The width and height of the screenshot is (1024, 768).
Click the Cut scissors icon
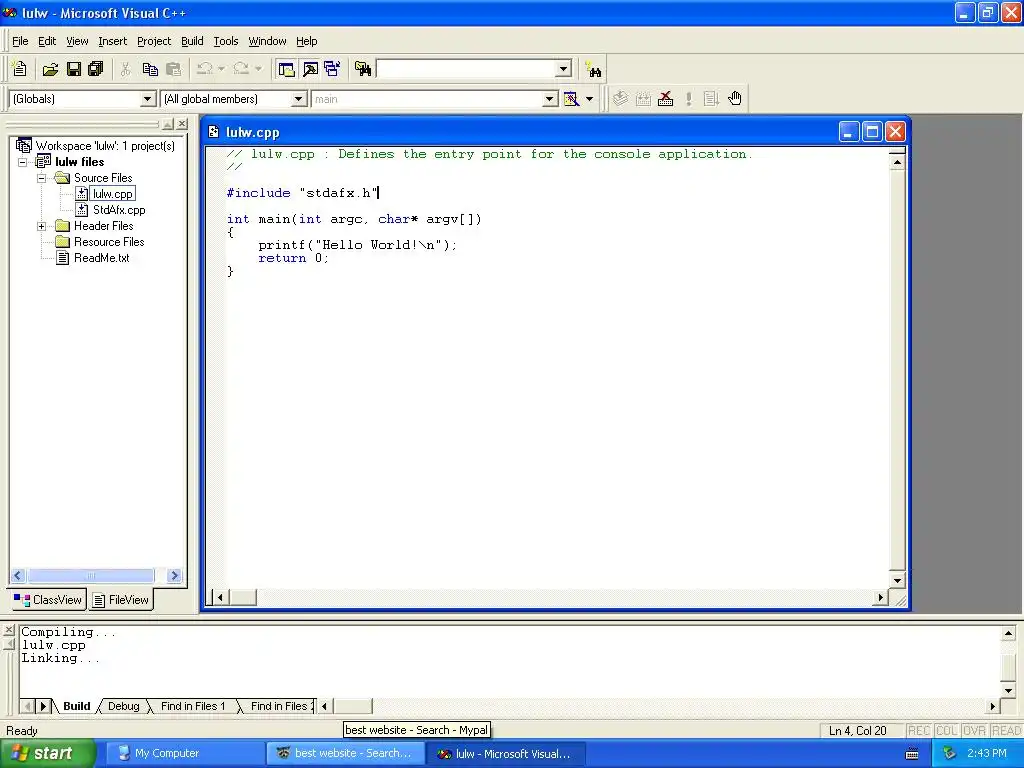coord(125,69)
